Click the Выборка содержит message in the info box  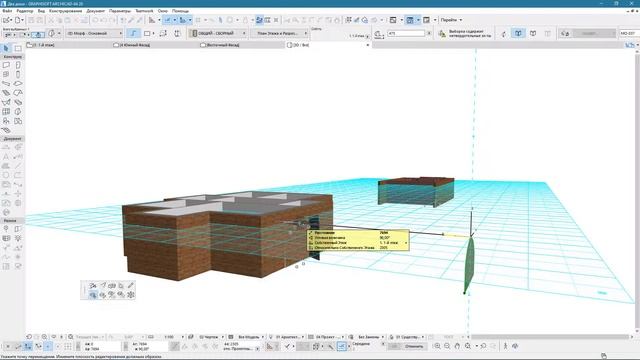[x=470, y=33]
